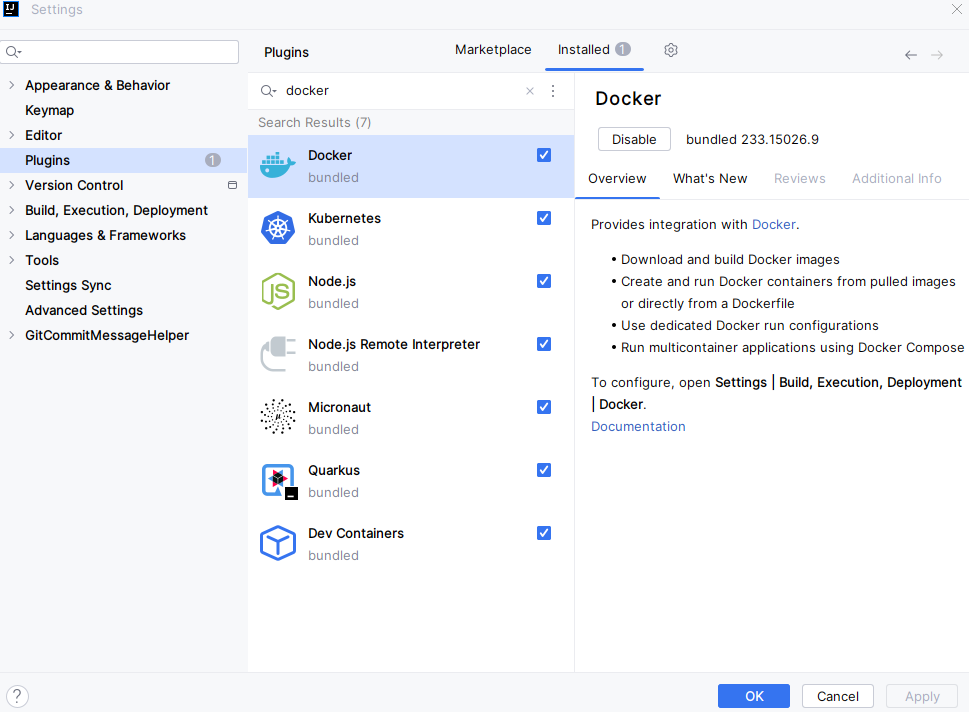Expand the Appearance & Behavior section
Viewport: 969px width, 712px height.
pyautogui.click(x=11, y=85)
